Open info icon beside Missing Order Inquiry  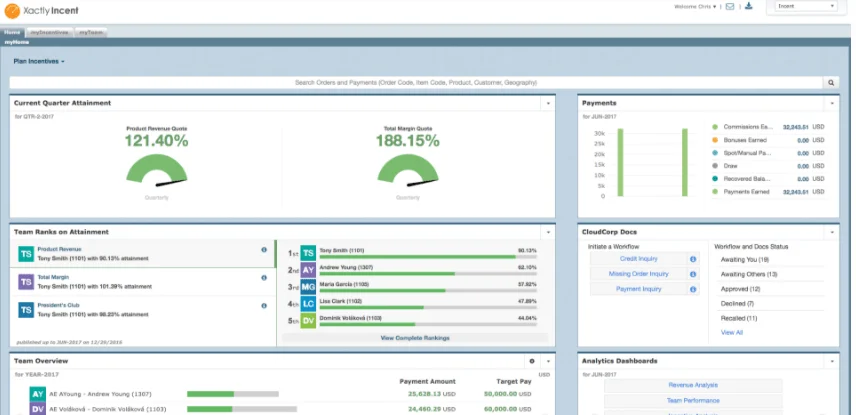(x=692, y=273)
